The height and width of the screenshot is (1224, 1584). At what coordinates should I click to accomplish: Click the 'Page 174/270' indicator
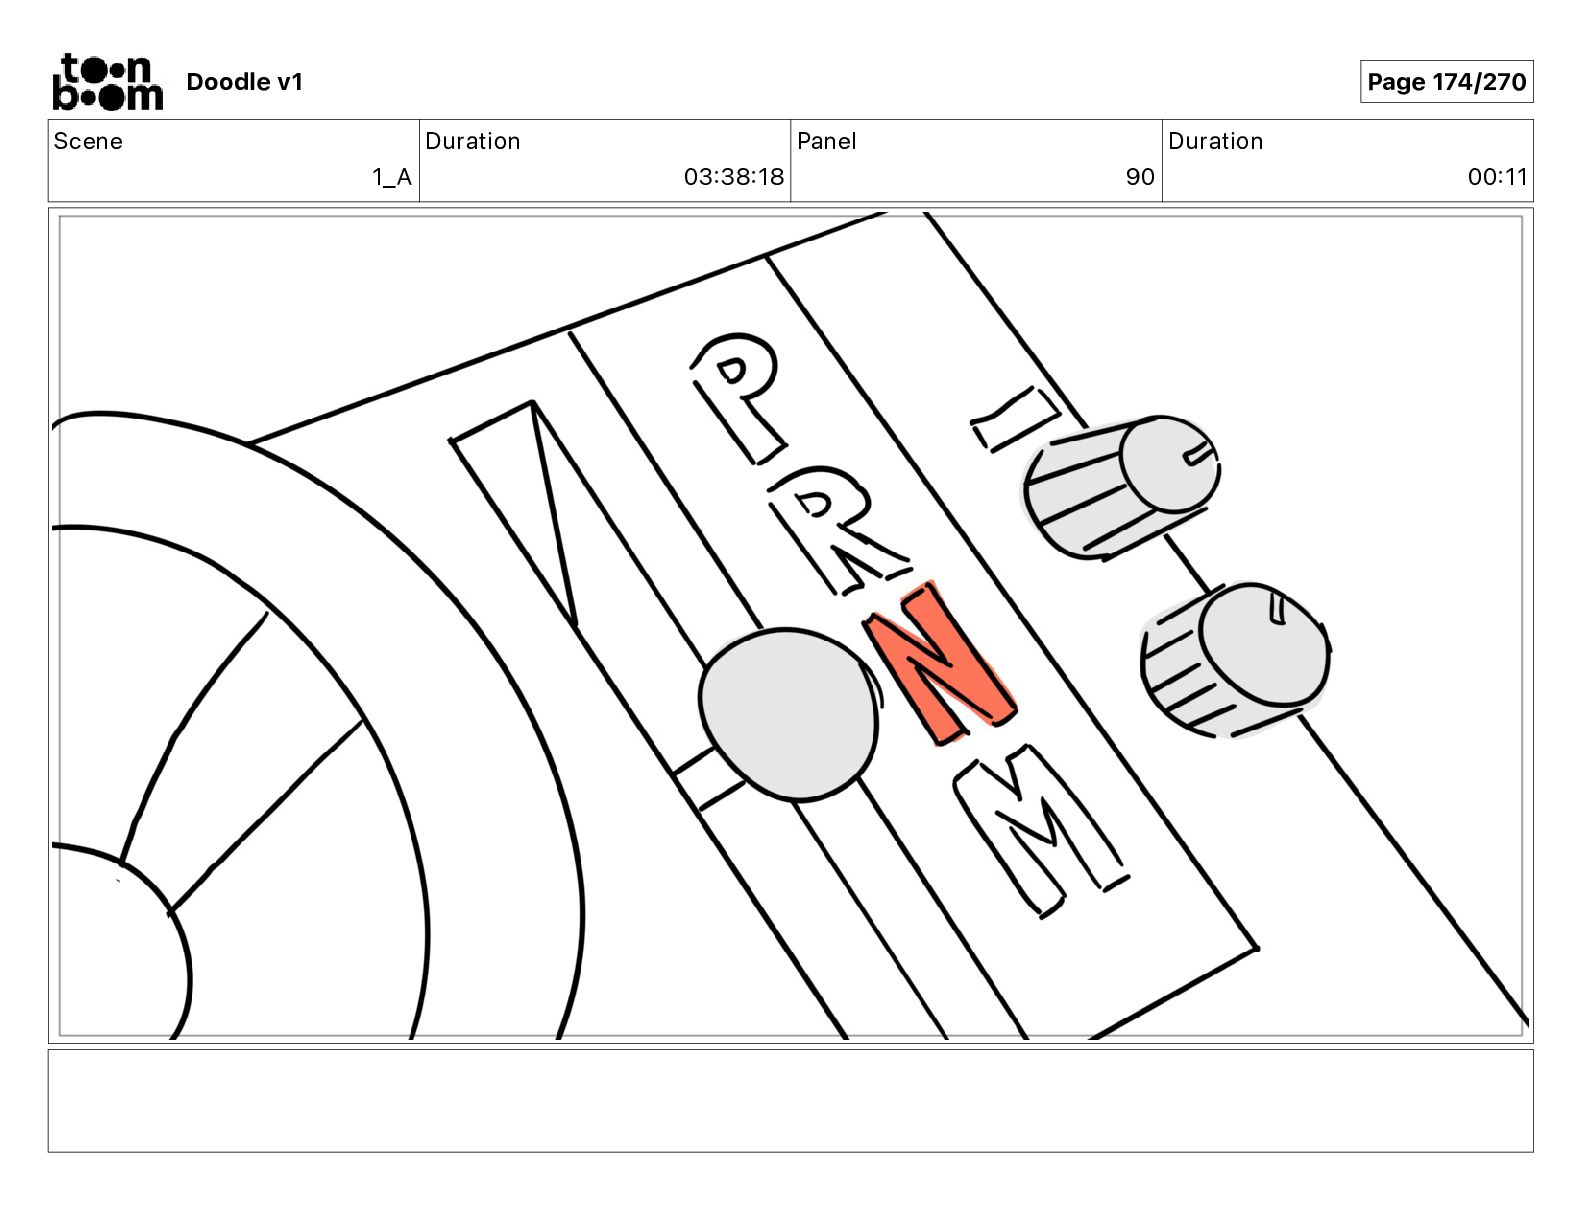pos(1446,82)
